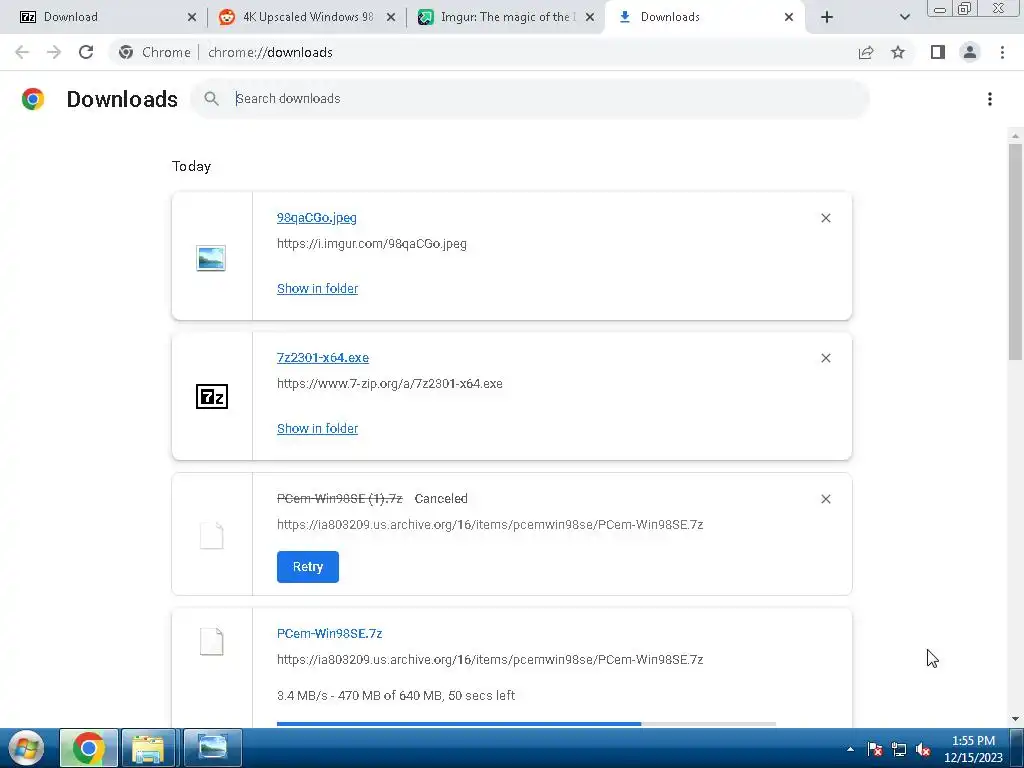This screenshot has width=1024, height=768.
Task: Click the muted volume tray icon
Action: pyautogui.click(x=923, y=749)
